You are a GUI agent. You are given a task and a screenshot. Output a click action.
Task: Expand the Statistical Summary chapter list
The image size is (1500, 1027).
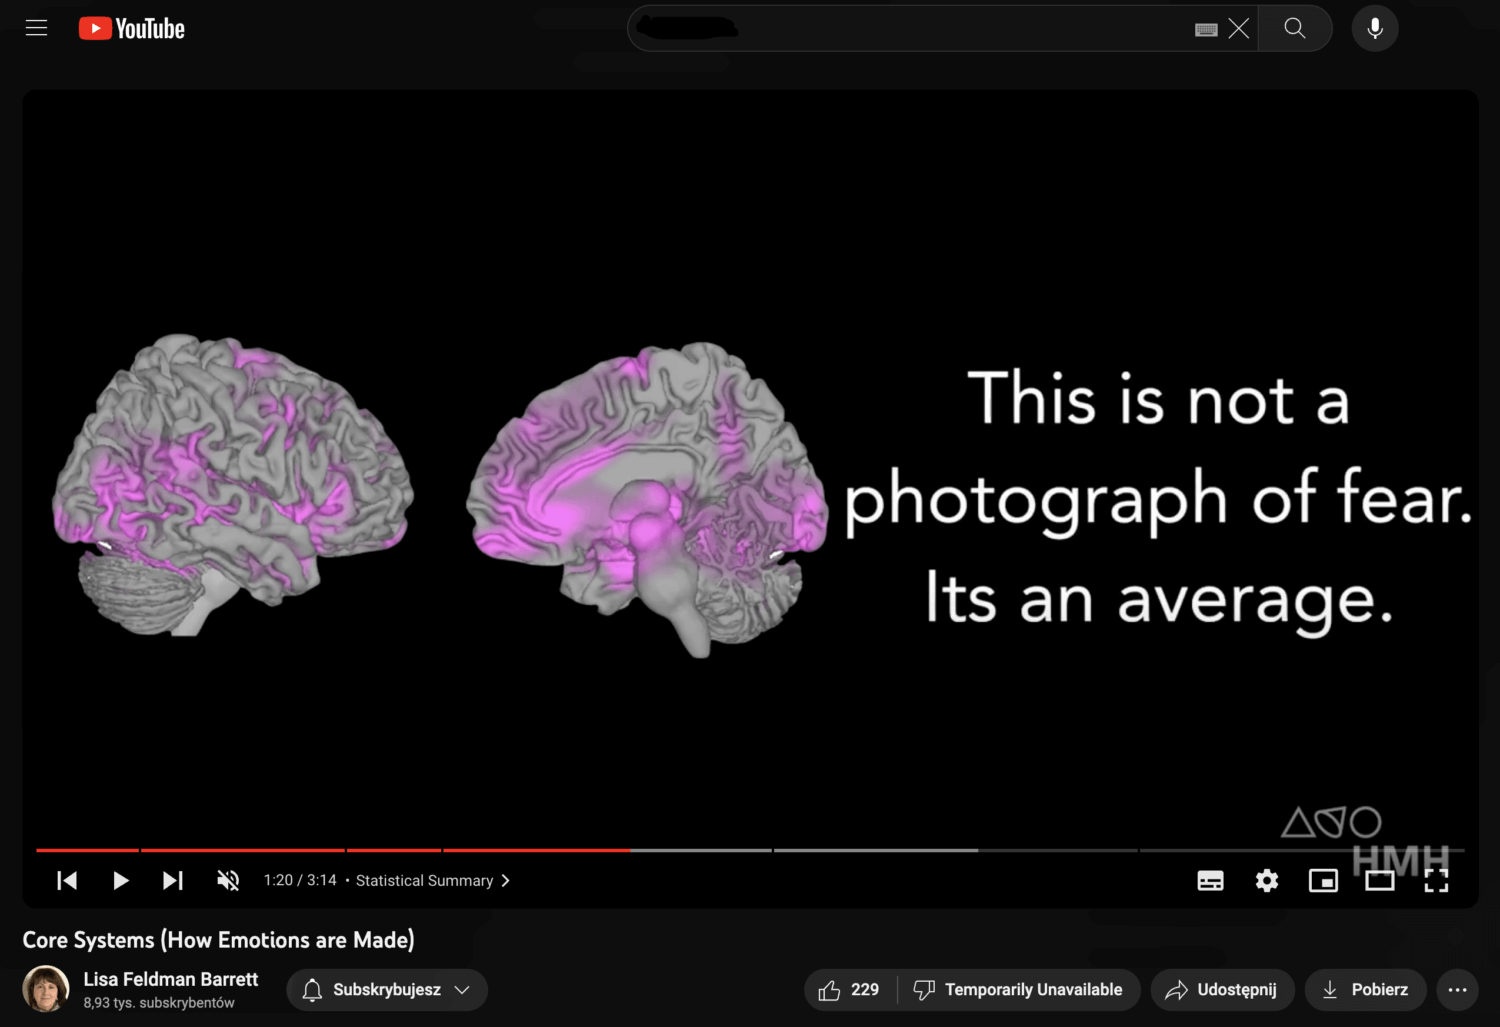[433, 880]
